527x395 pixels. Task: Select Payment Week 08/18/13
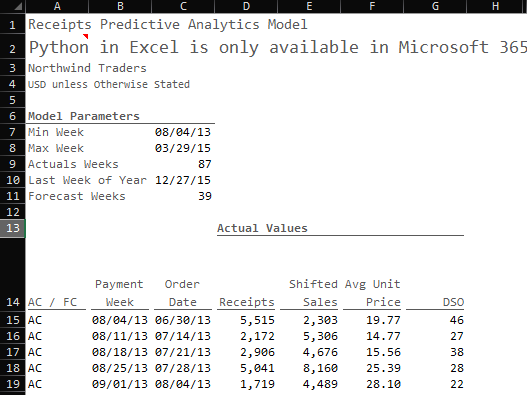click(120, 352)
